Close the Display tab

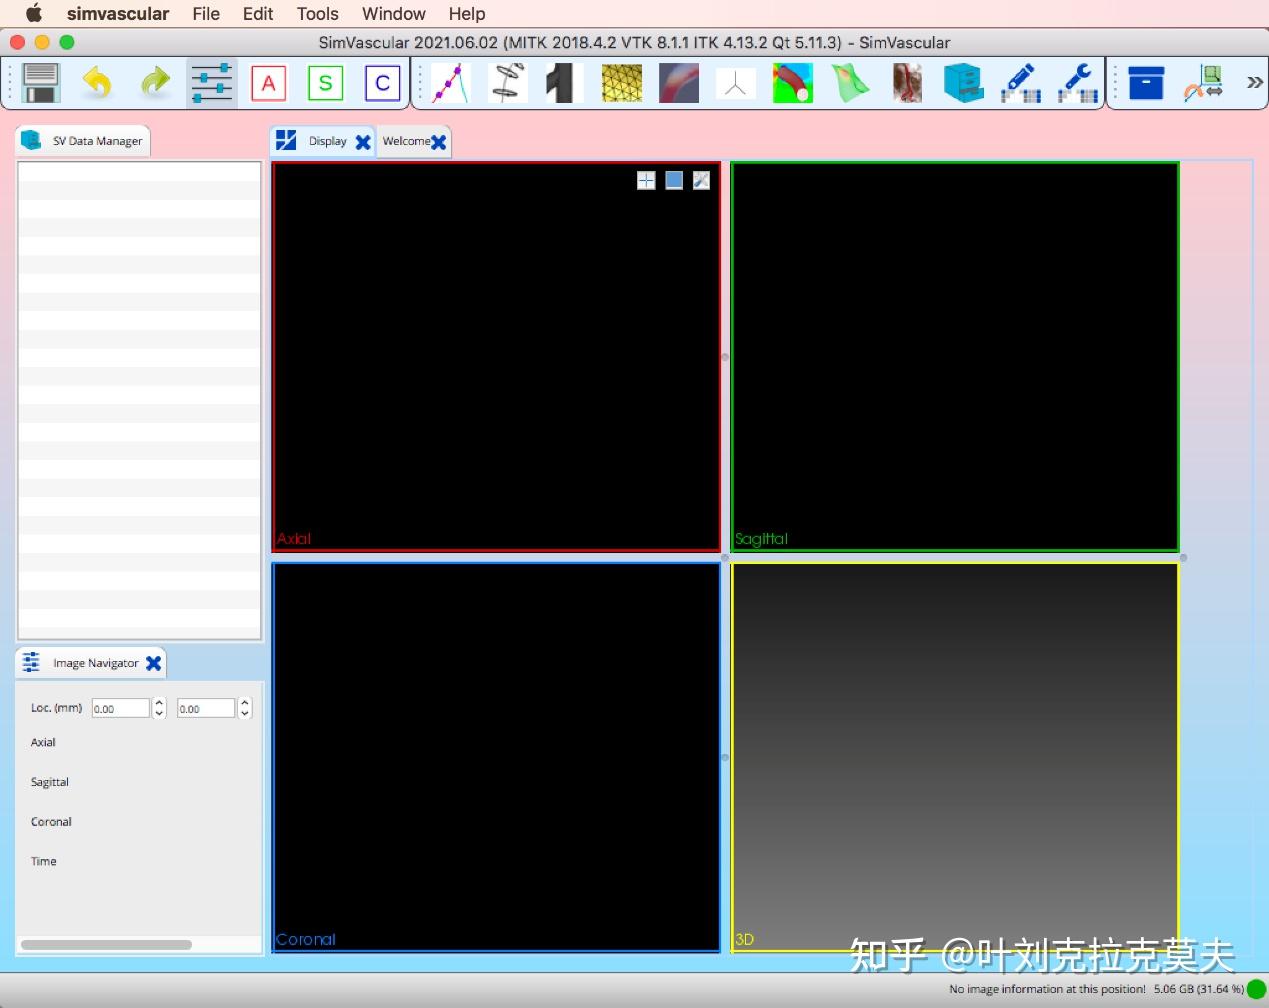[x=363, y=142]
